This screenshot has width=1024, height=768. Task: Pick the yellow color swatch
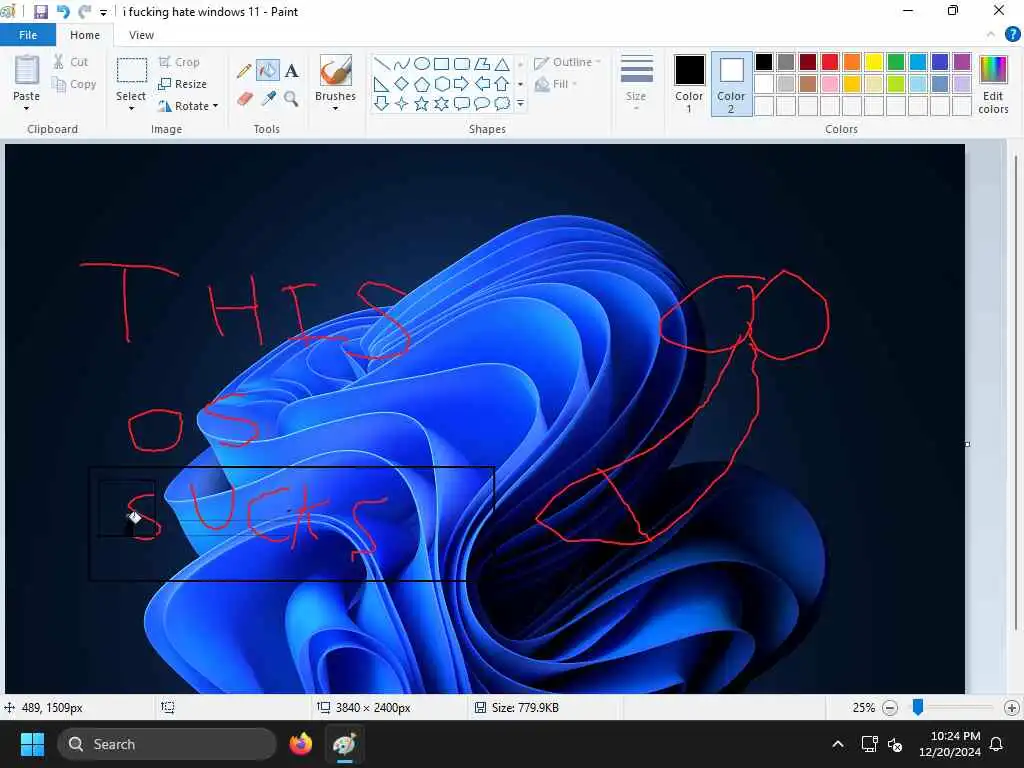(874, 62)
